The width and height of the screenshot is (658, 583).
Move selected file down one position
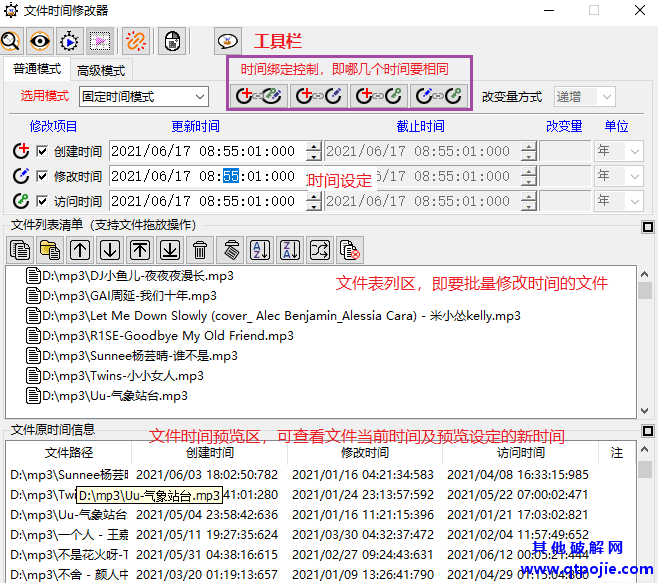[x=110, y=250]
